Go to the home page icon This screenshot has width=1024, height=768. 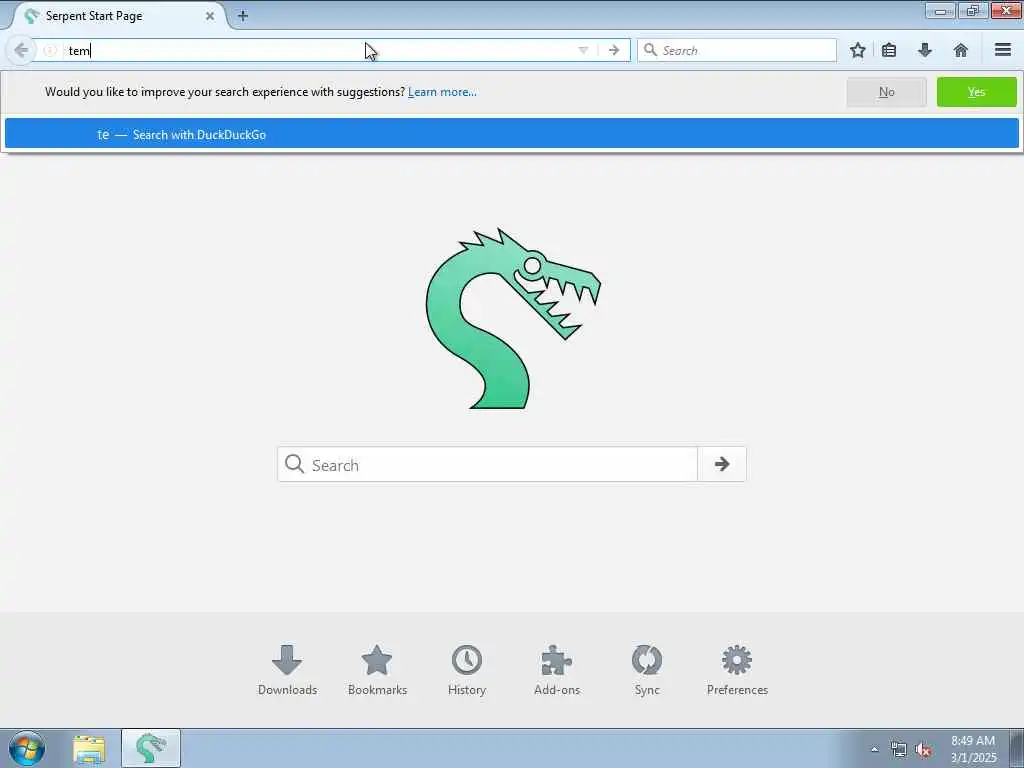pos(961,50)
